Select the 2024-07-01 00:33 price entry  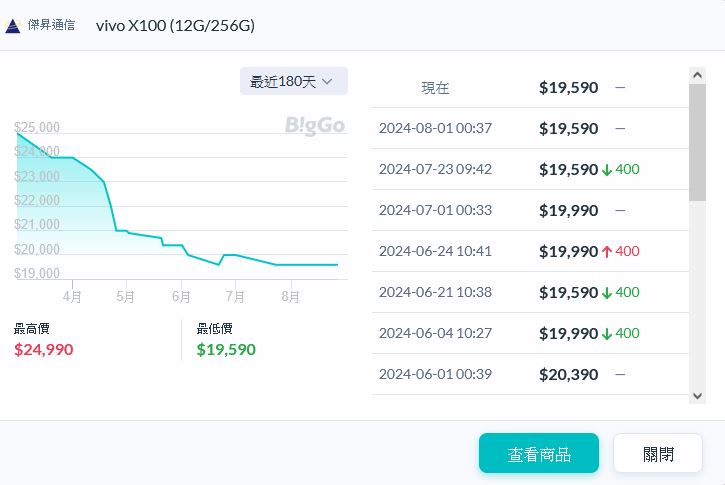(529, 211)
